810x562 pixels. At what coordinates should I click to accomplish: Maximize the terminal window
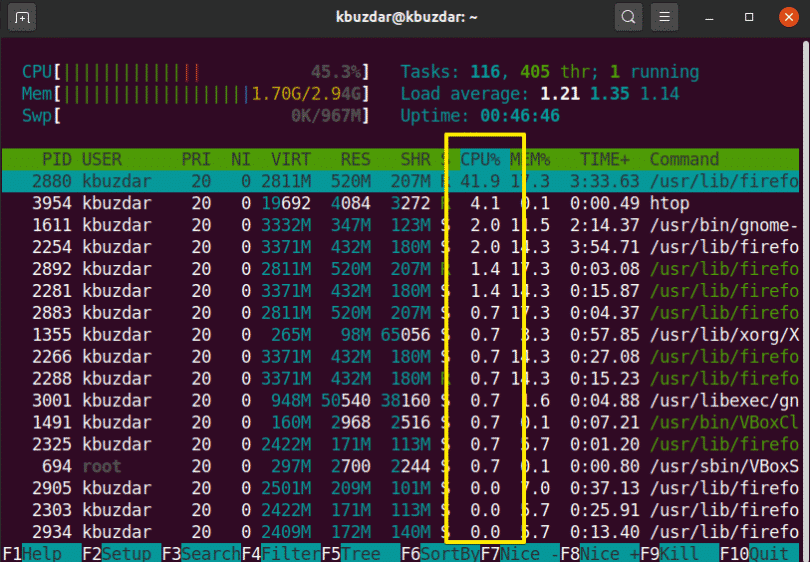pyautogui.click(x=749, y=18)
